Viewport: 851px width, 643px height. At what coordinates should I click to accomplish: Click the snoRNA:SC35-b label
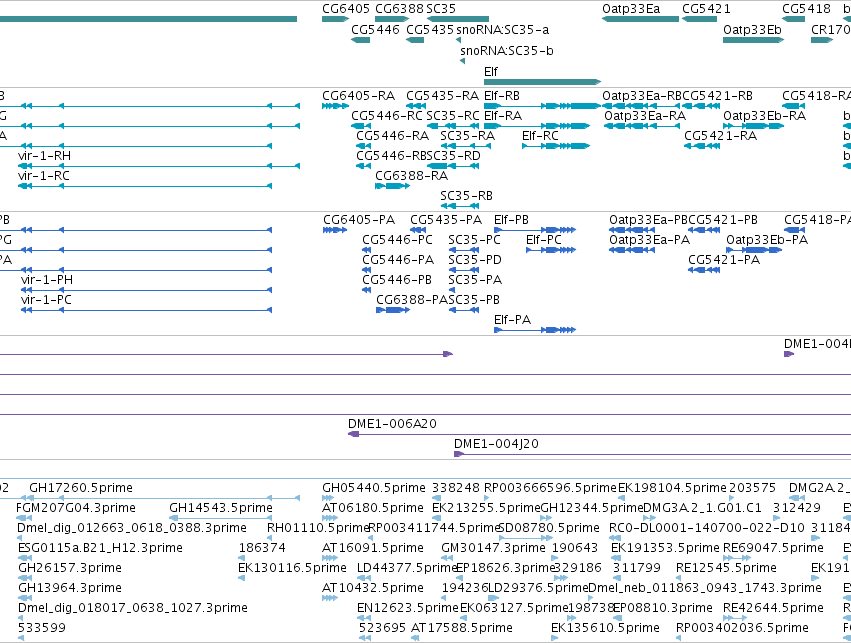pos(507,50)
